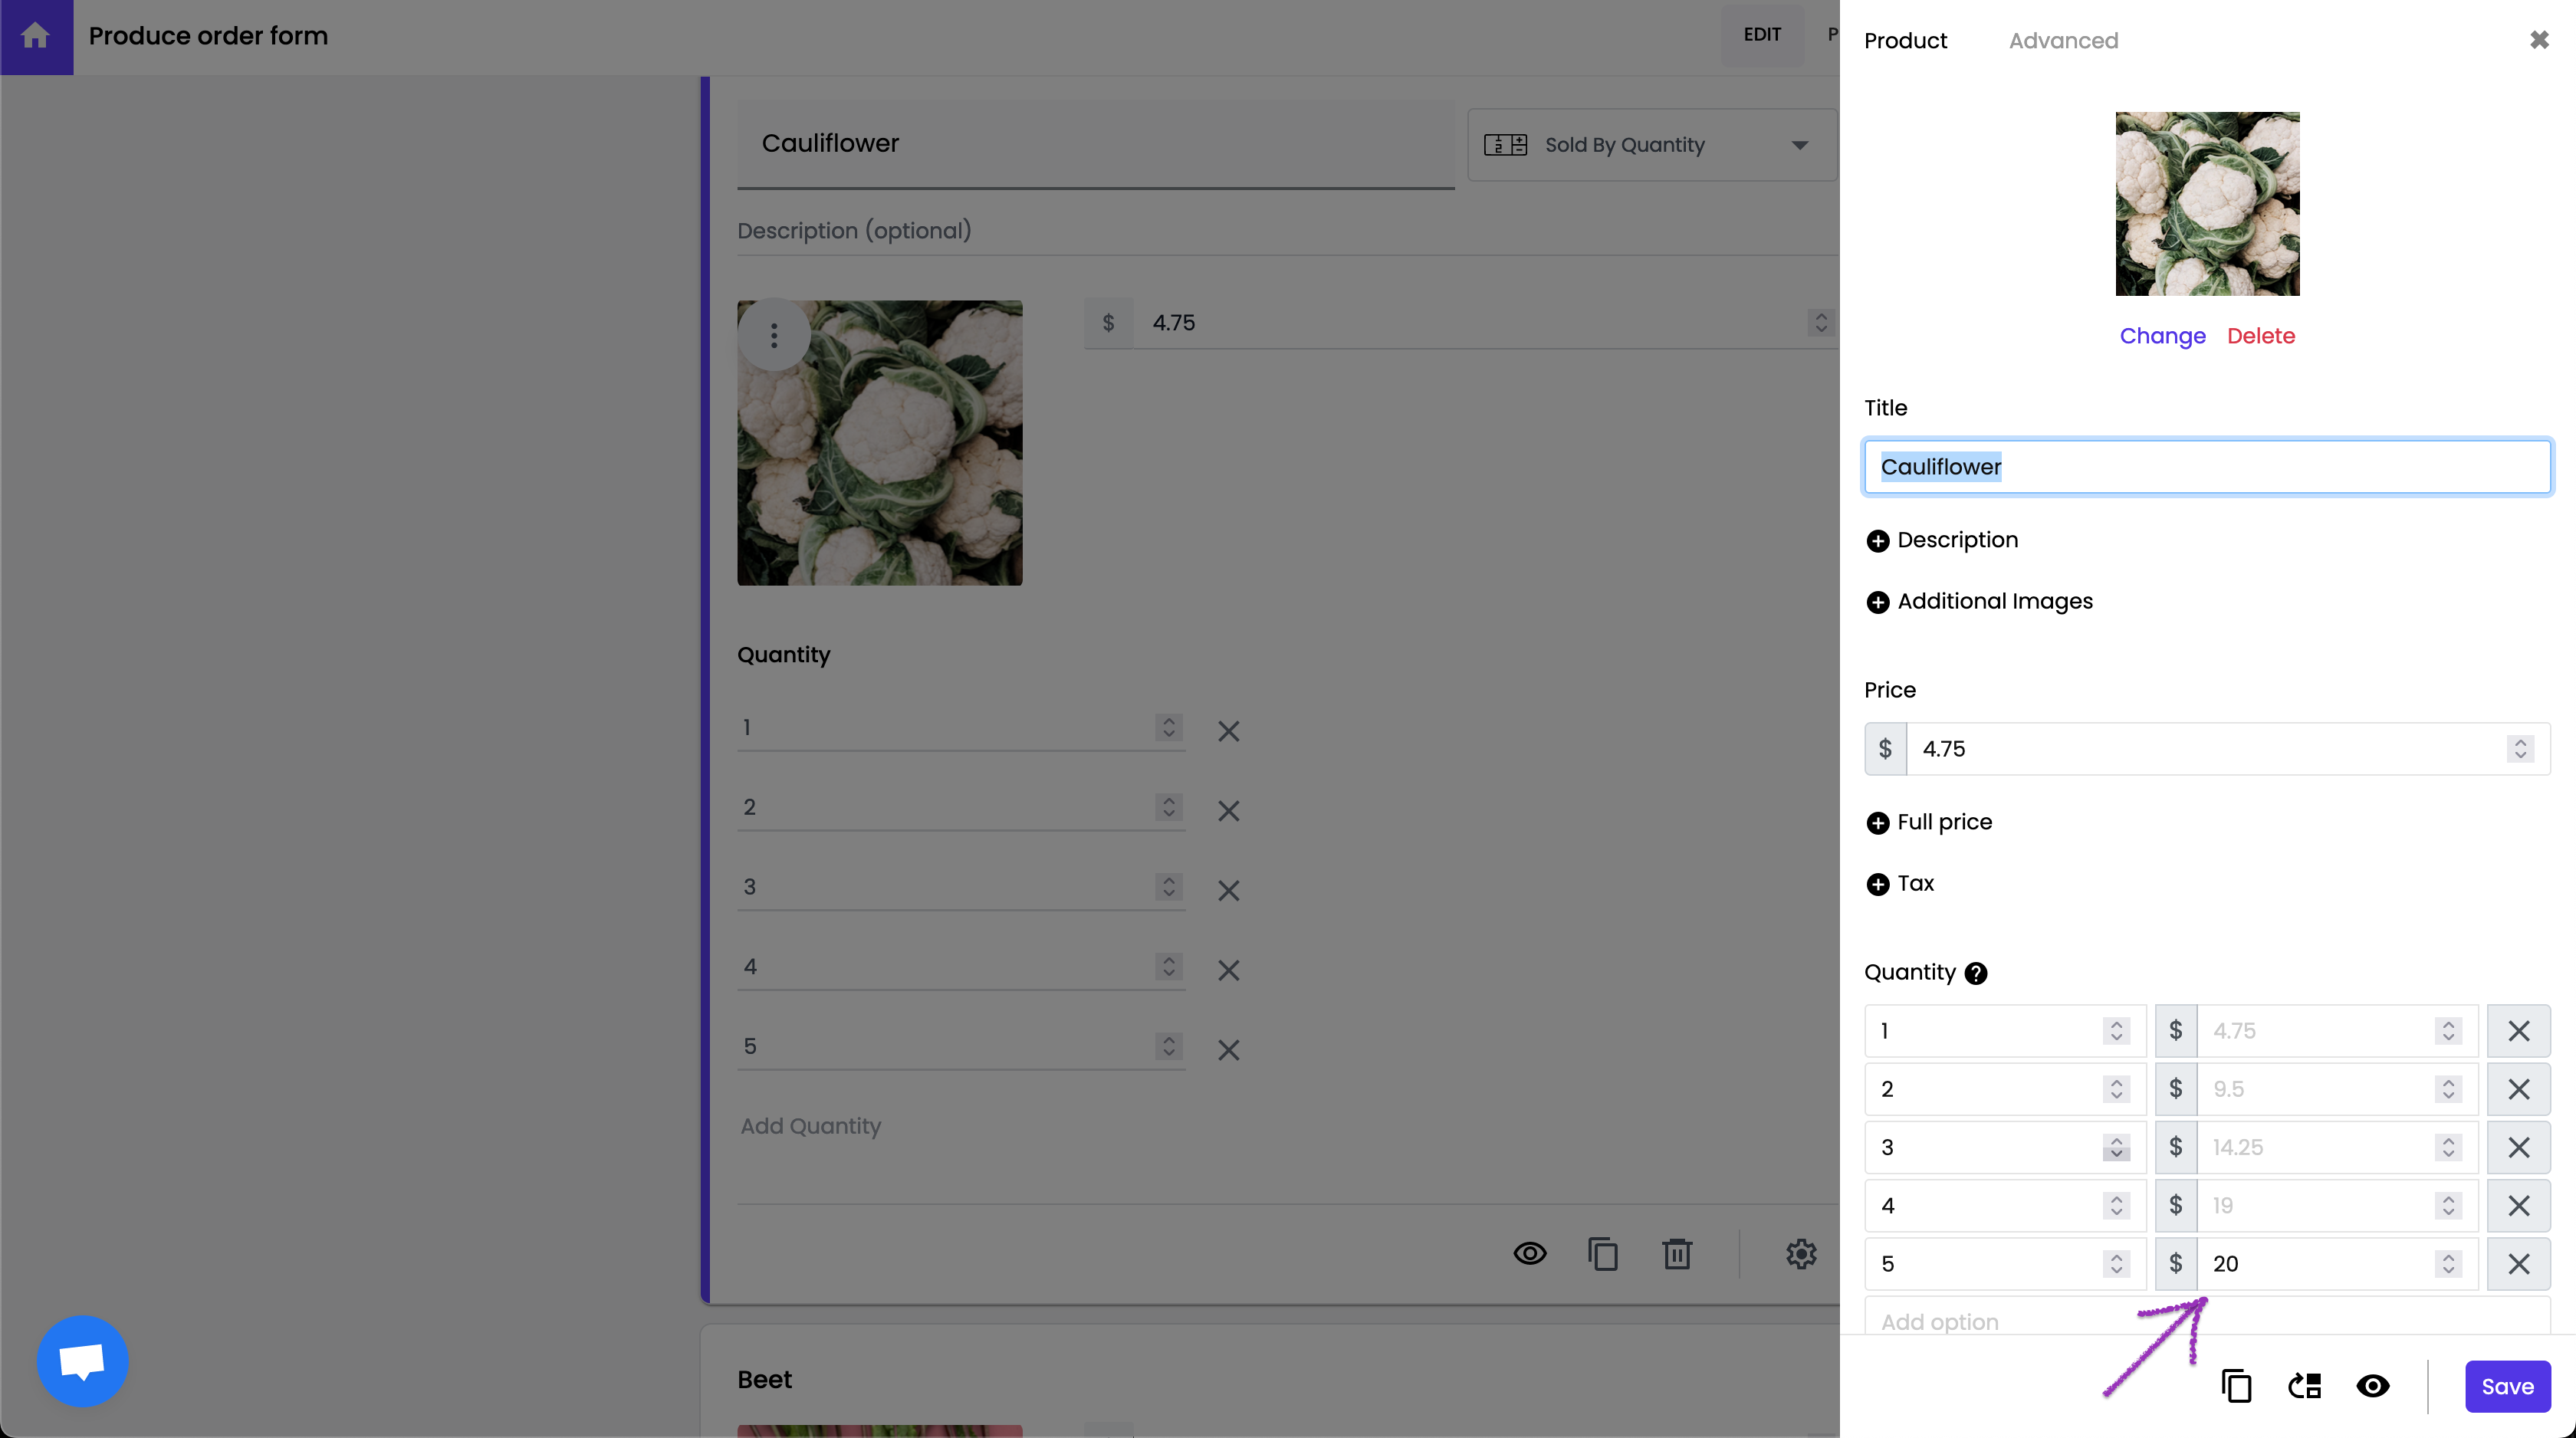Switch to the Advanced tab

[2063, 41]
